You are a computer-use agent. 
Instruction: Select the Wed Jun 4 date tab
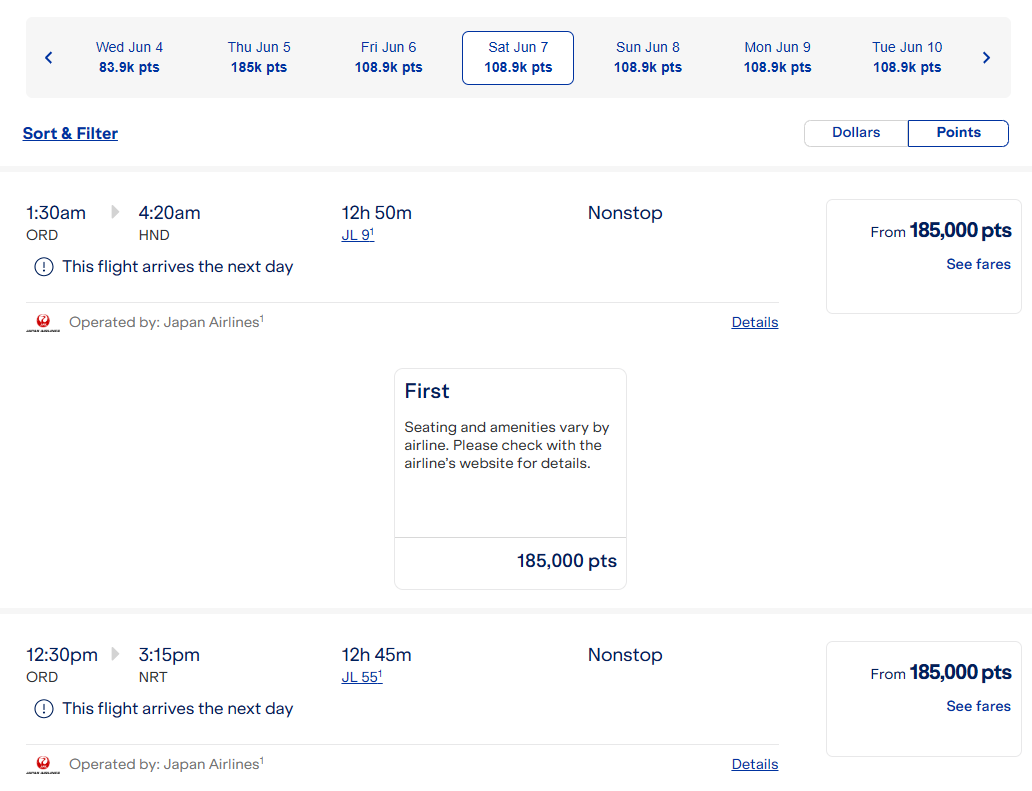point(129,58)
